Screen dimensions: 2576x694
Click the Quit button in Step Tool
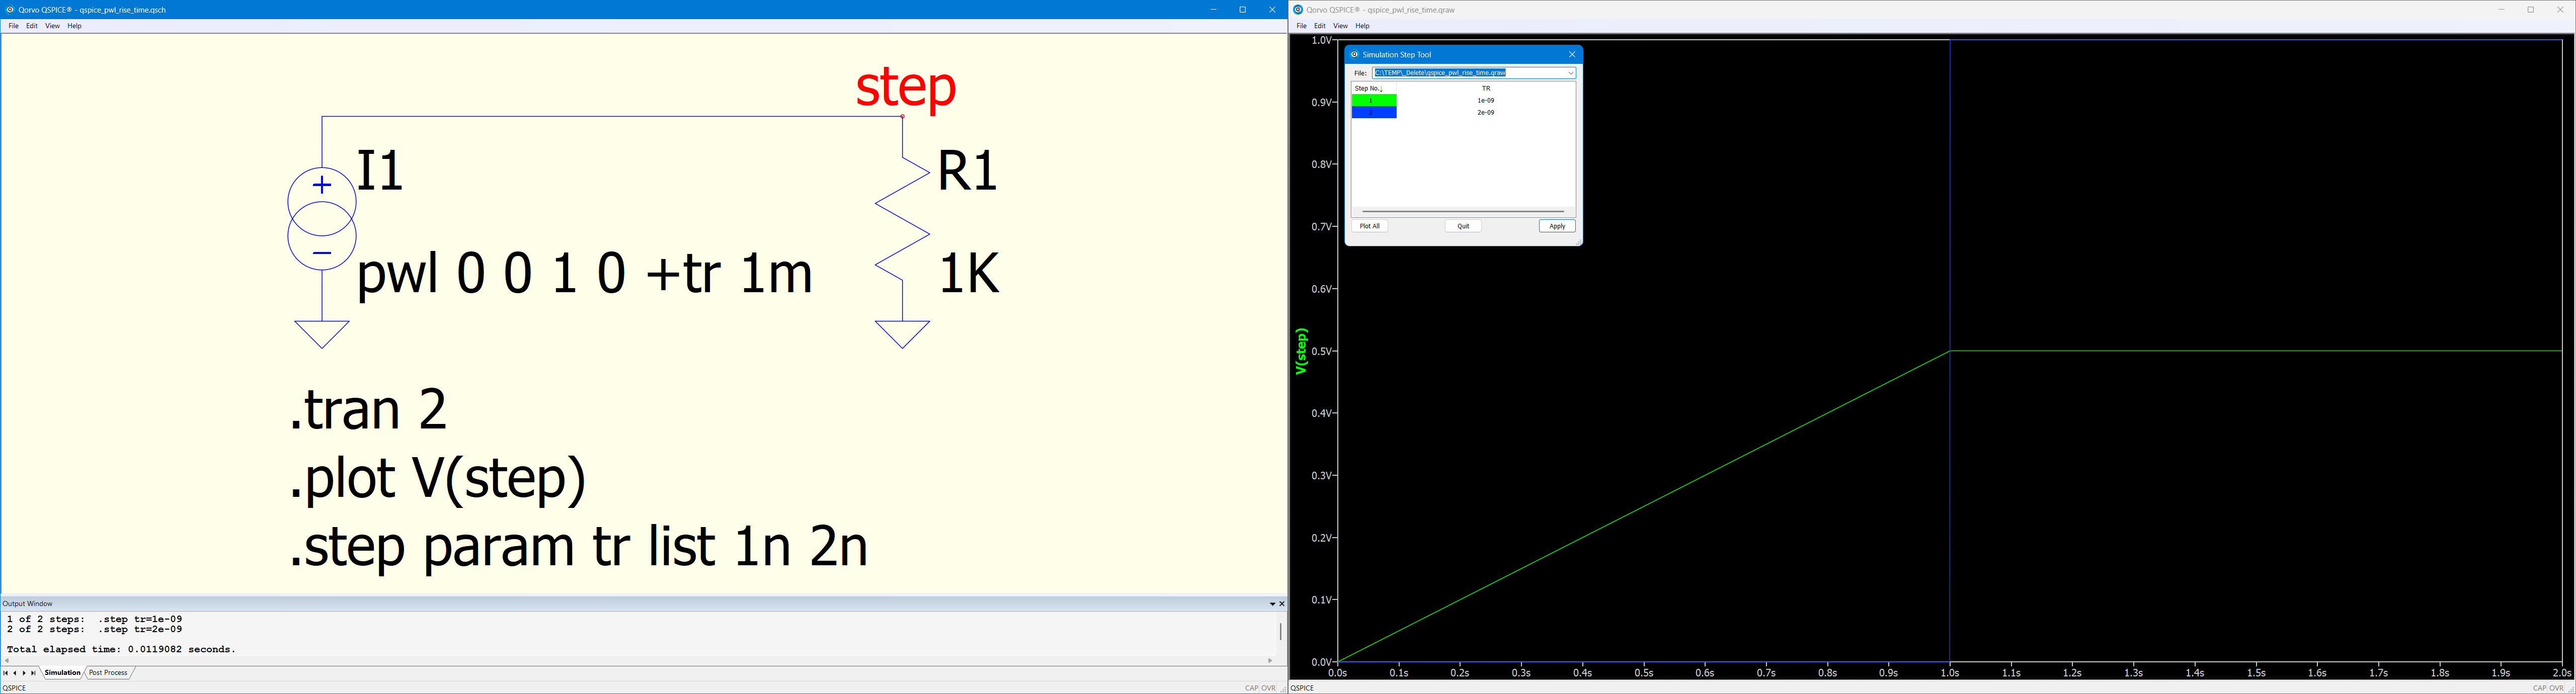click(1463, 226)
